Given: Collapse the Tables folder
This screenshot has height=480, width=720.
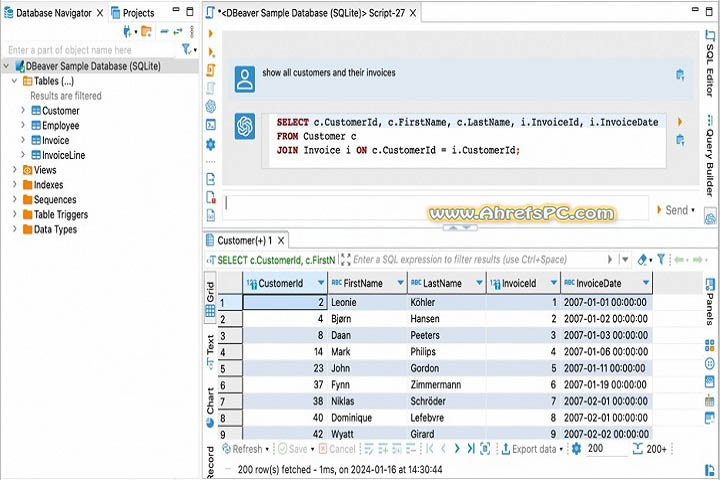Looking at the screenshot, I should tap(15, 81).
